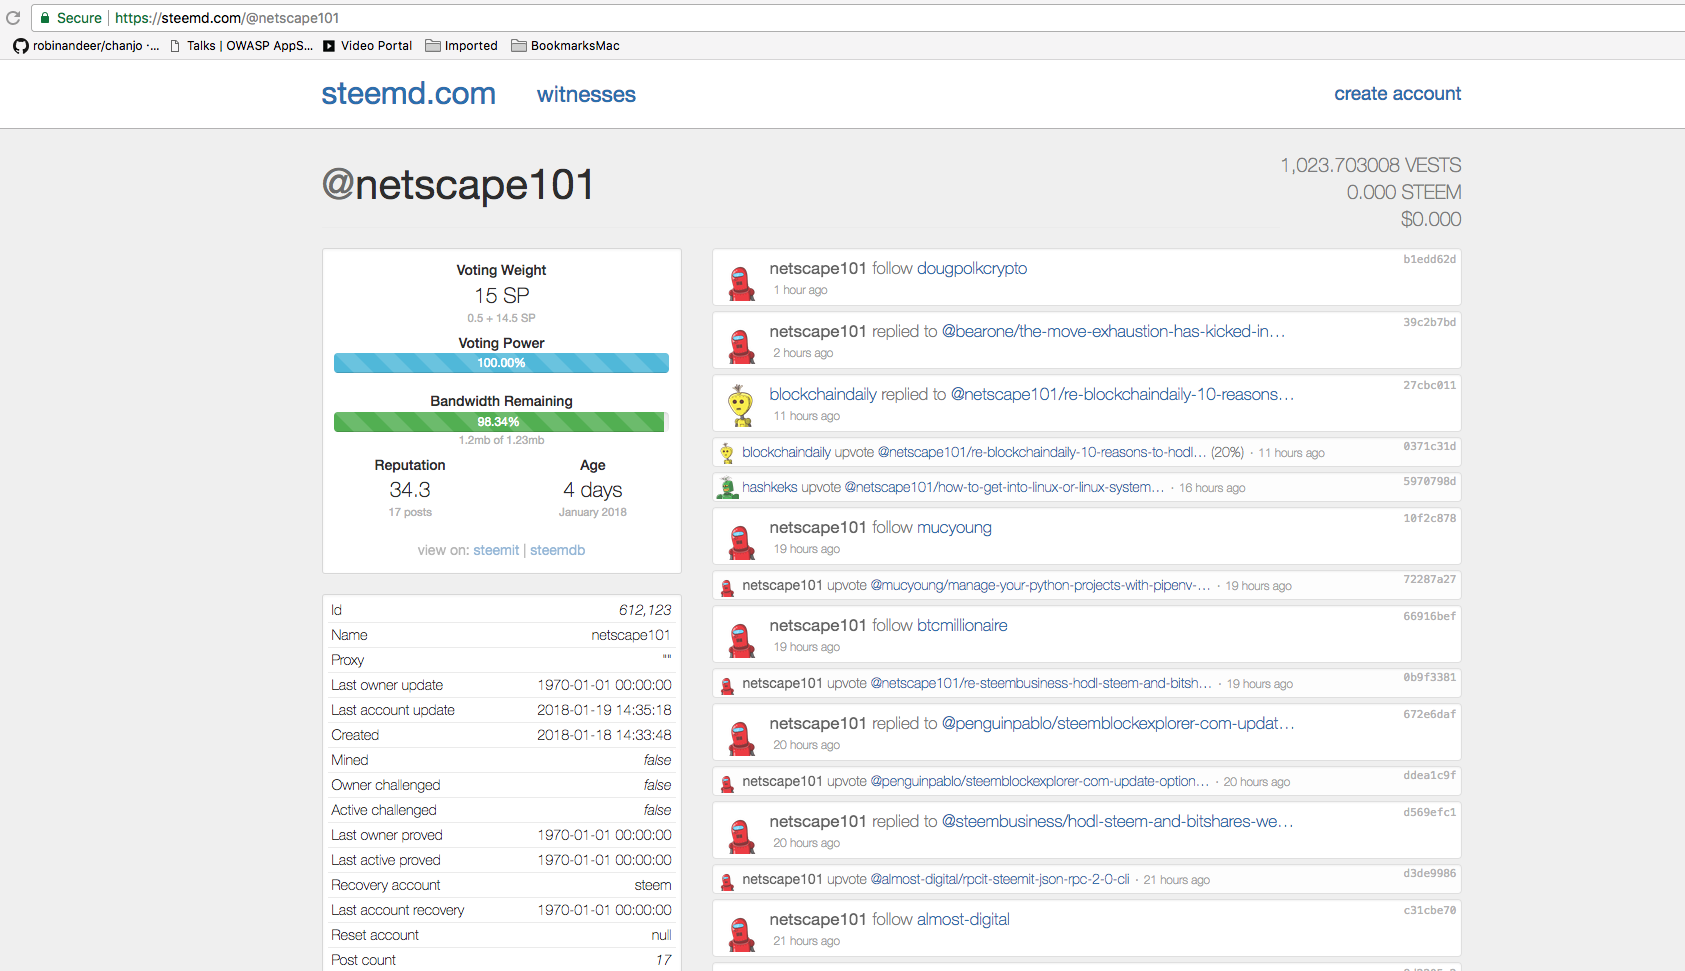Click small blockchaindaily avatar on upvote row

[x=727, y=453]
